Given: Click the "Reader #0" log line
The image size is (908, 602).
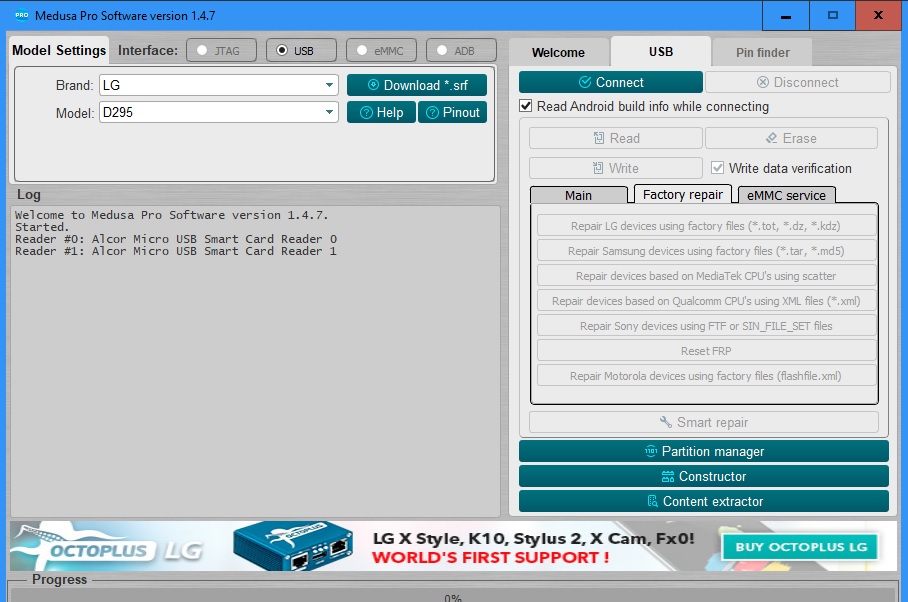Looking at the screenshot, I should point(175,239).
